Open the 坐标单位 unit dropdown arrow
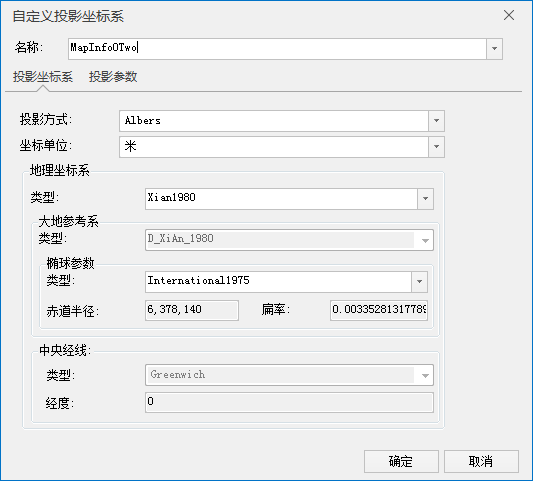533x481 pixels. coord(436,147)
